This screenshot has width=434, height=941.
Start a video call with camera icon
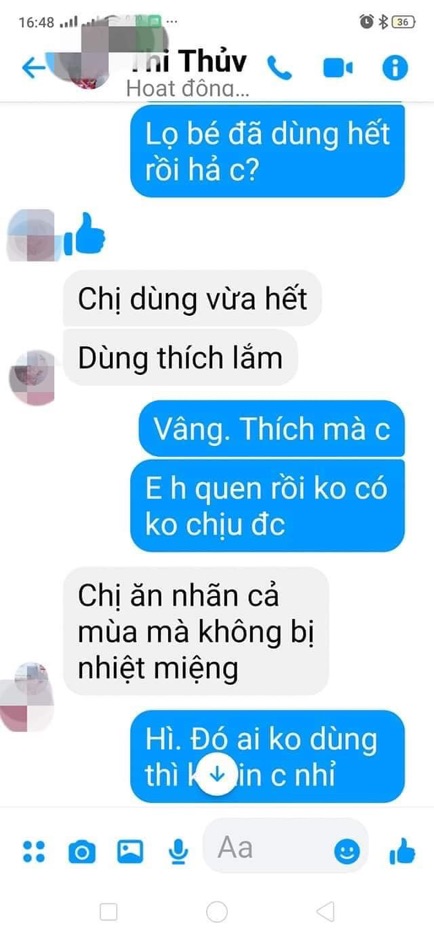click(338, 68)
